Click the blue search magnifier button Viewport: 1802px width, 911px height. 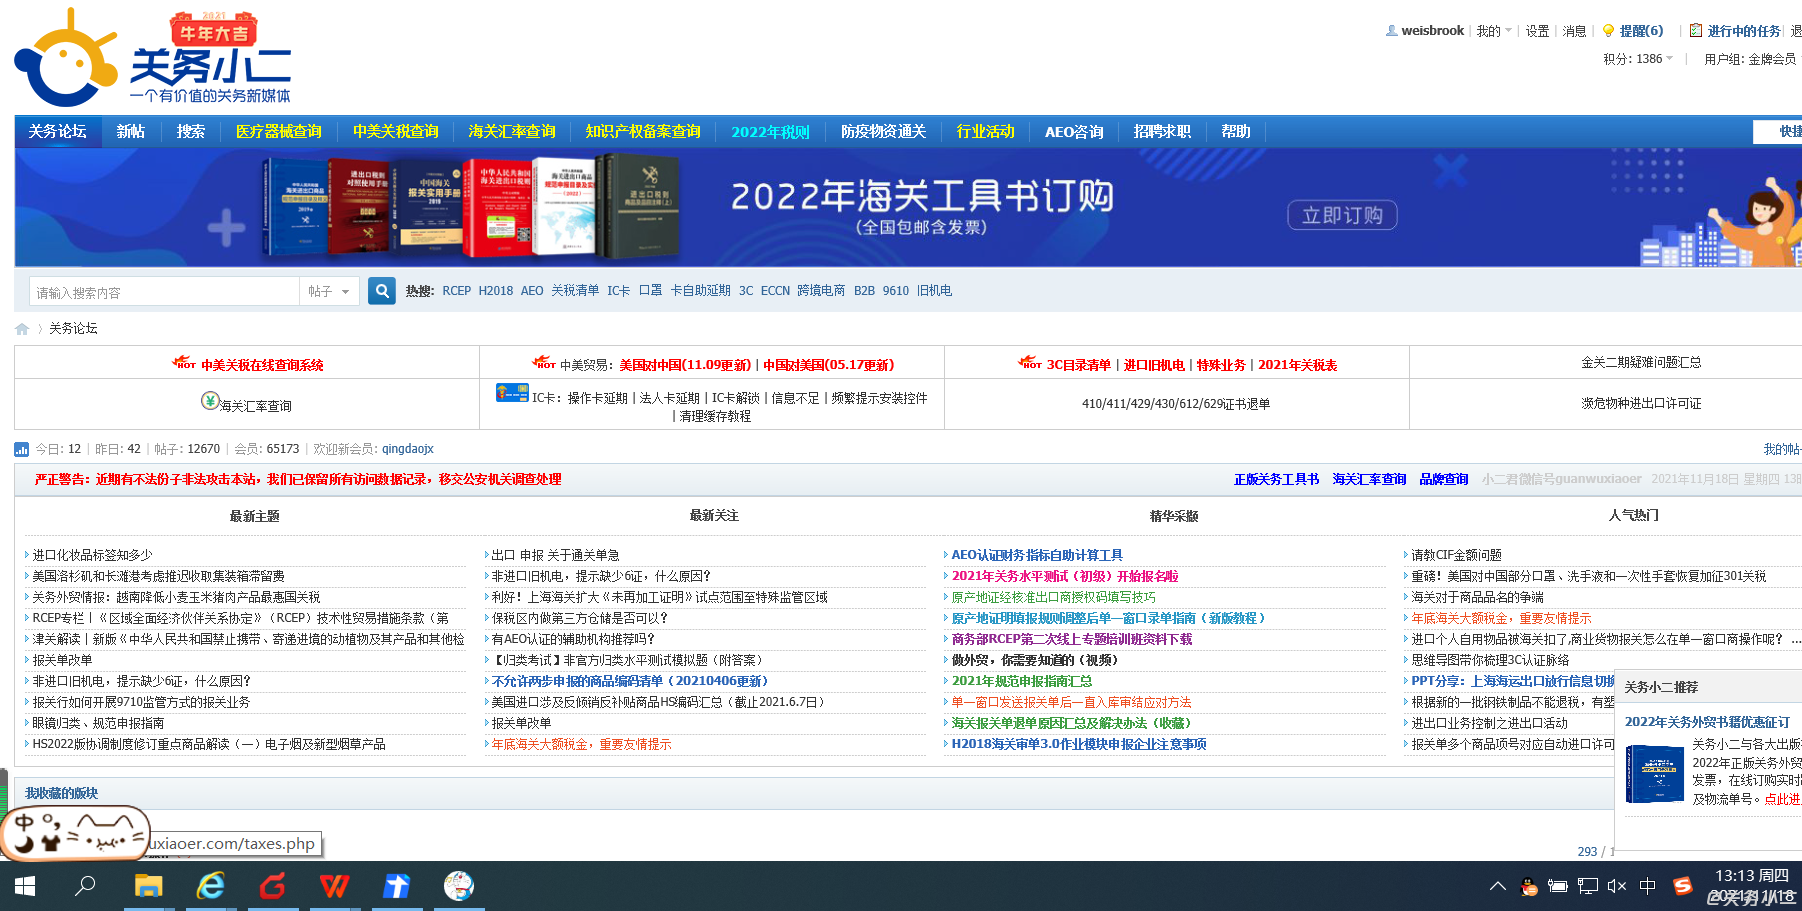[x=381, y=291]
